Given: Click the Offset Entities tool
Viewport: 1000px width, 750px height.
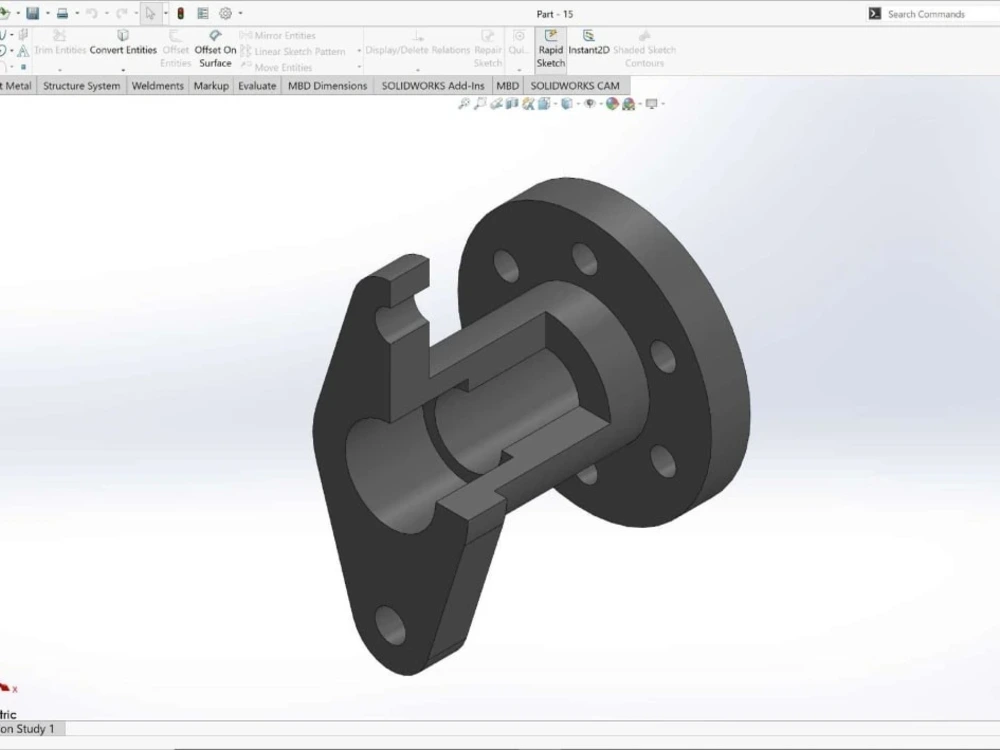Looking at the screenshot, I should coord(175,48).
